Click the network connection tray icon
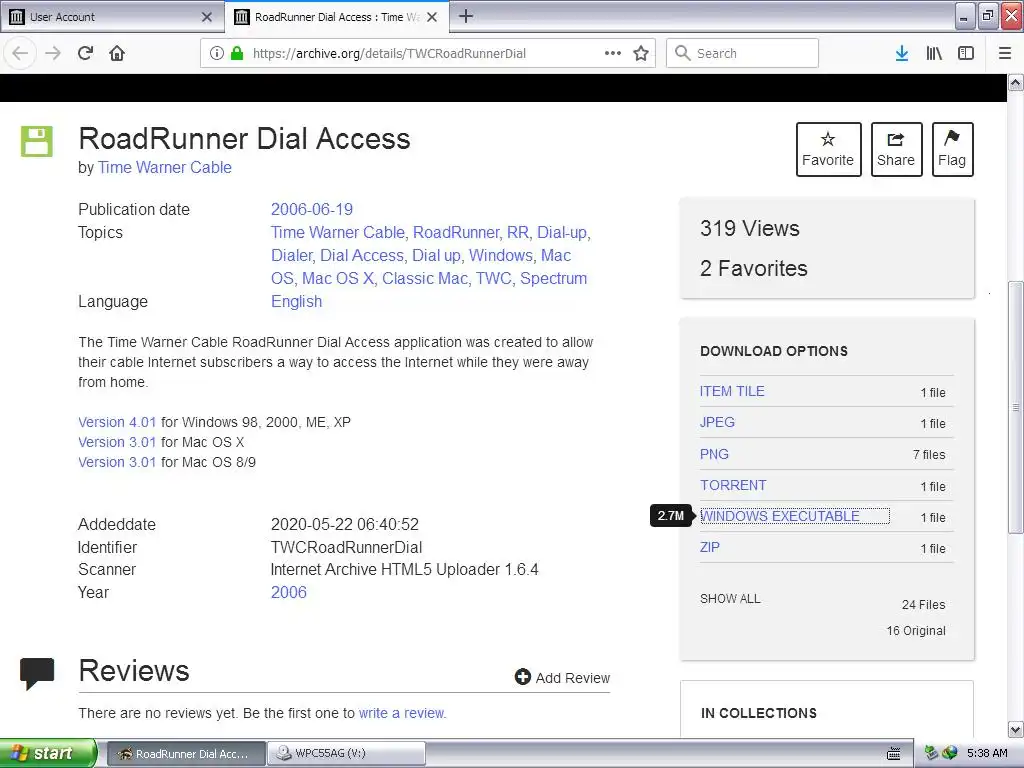 click(931, 754)
